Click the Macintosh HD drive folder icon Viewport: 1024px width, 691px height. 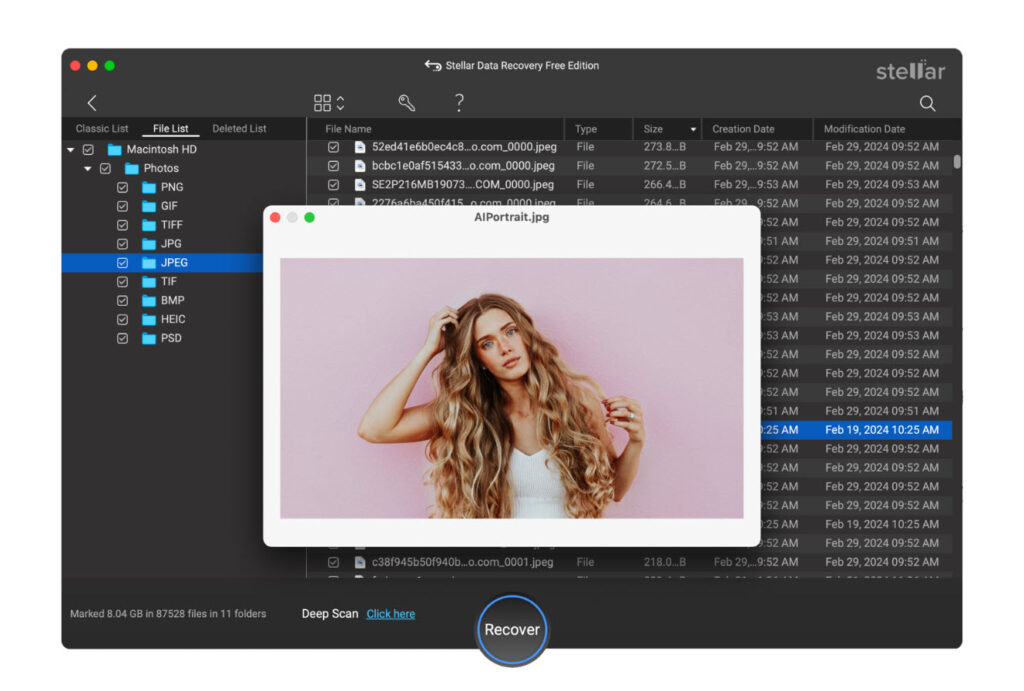[114, 150]
